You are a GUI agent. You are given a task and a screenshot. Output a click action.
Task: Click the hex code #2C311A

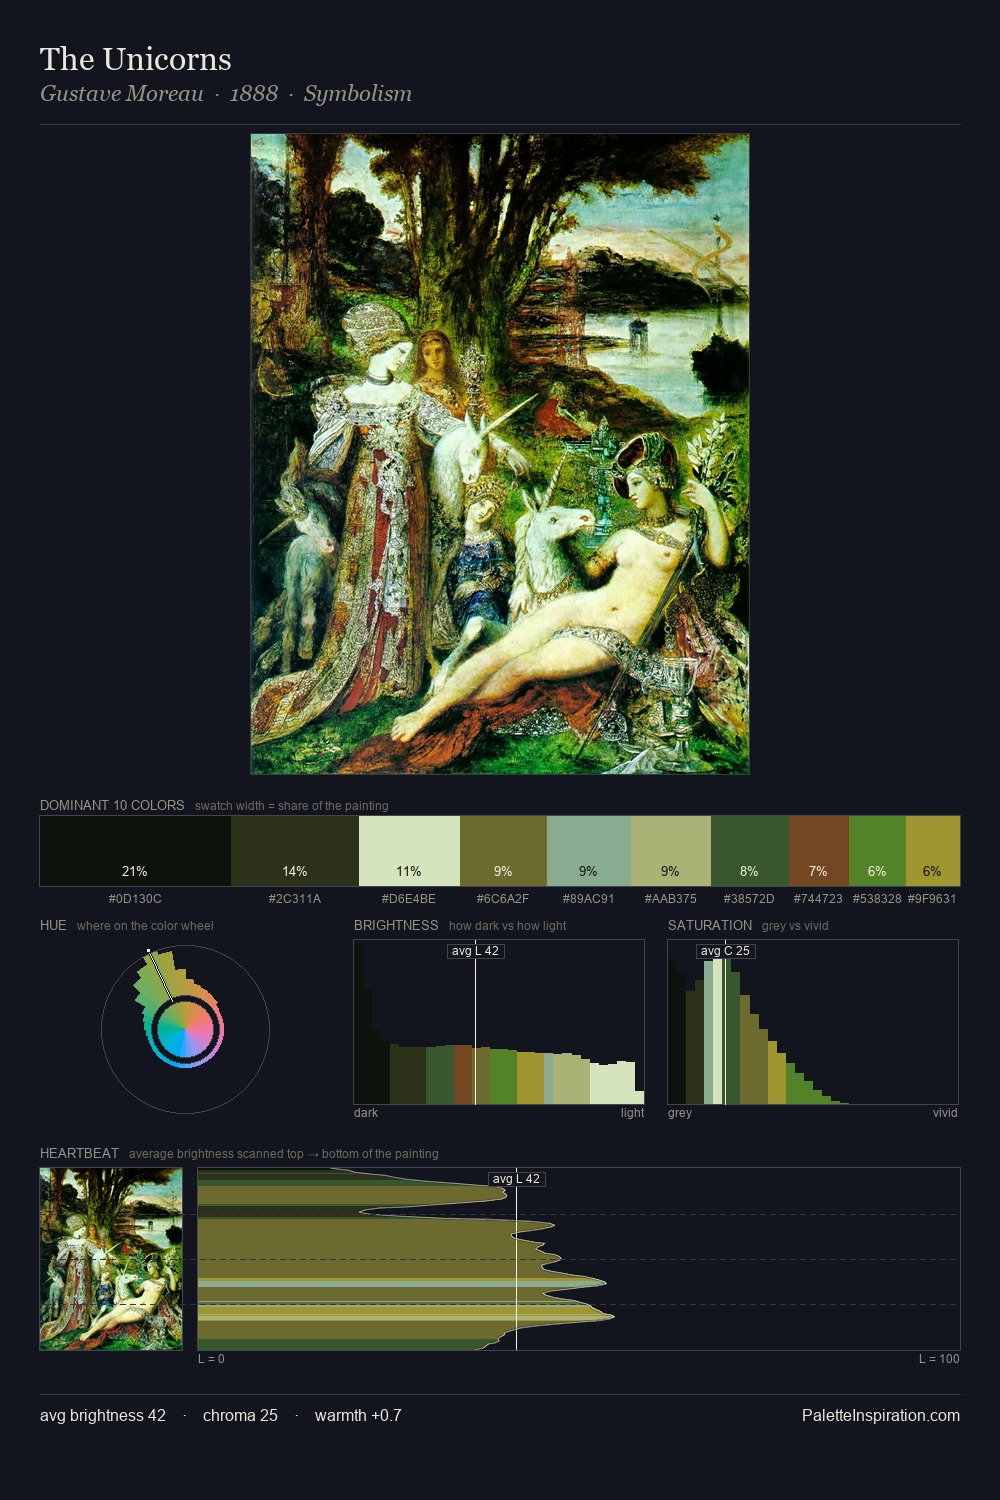coord(295,899)
